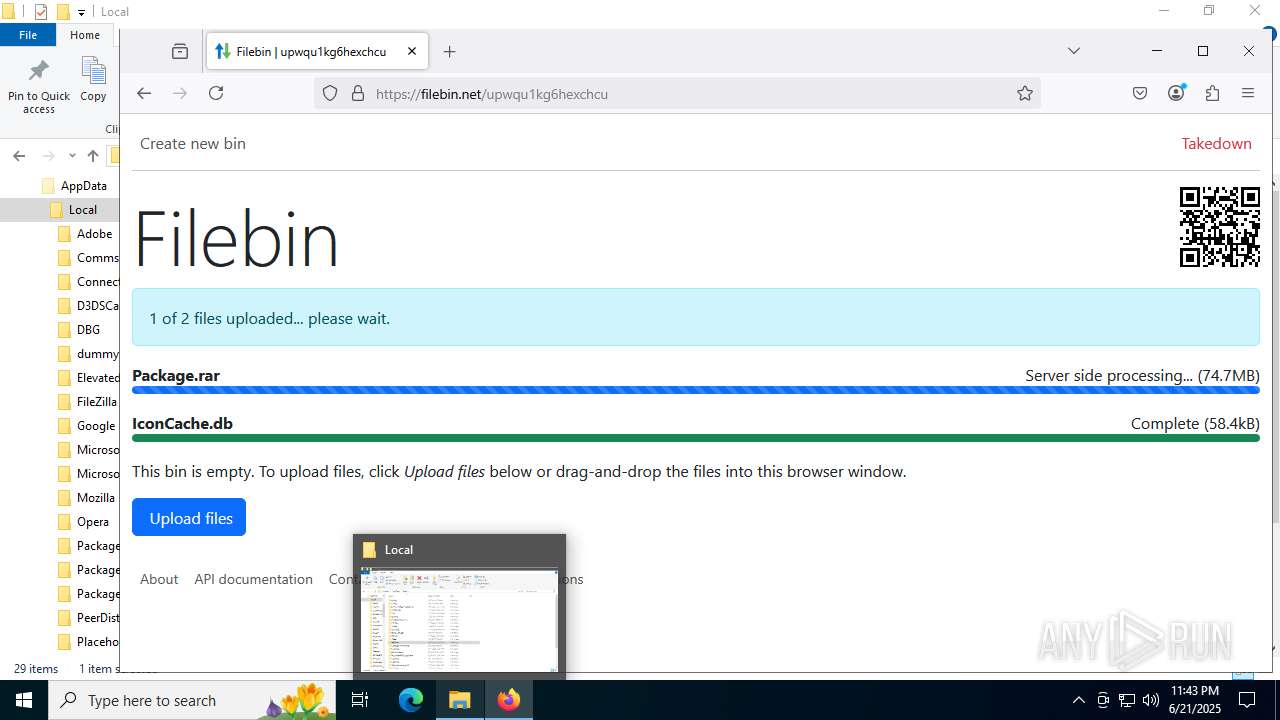
Task: Select the Mozilla folder in tree
Action: tap(95, 497)
